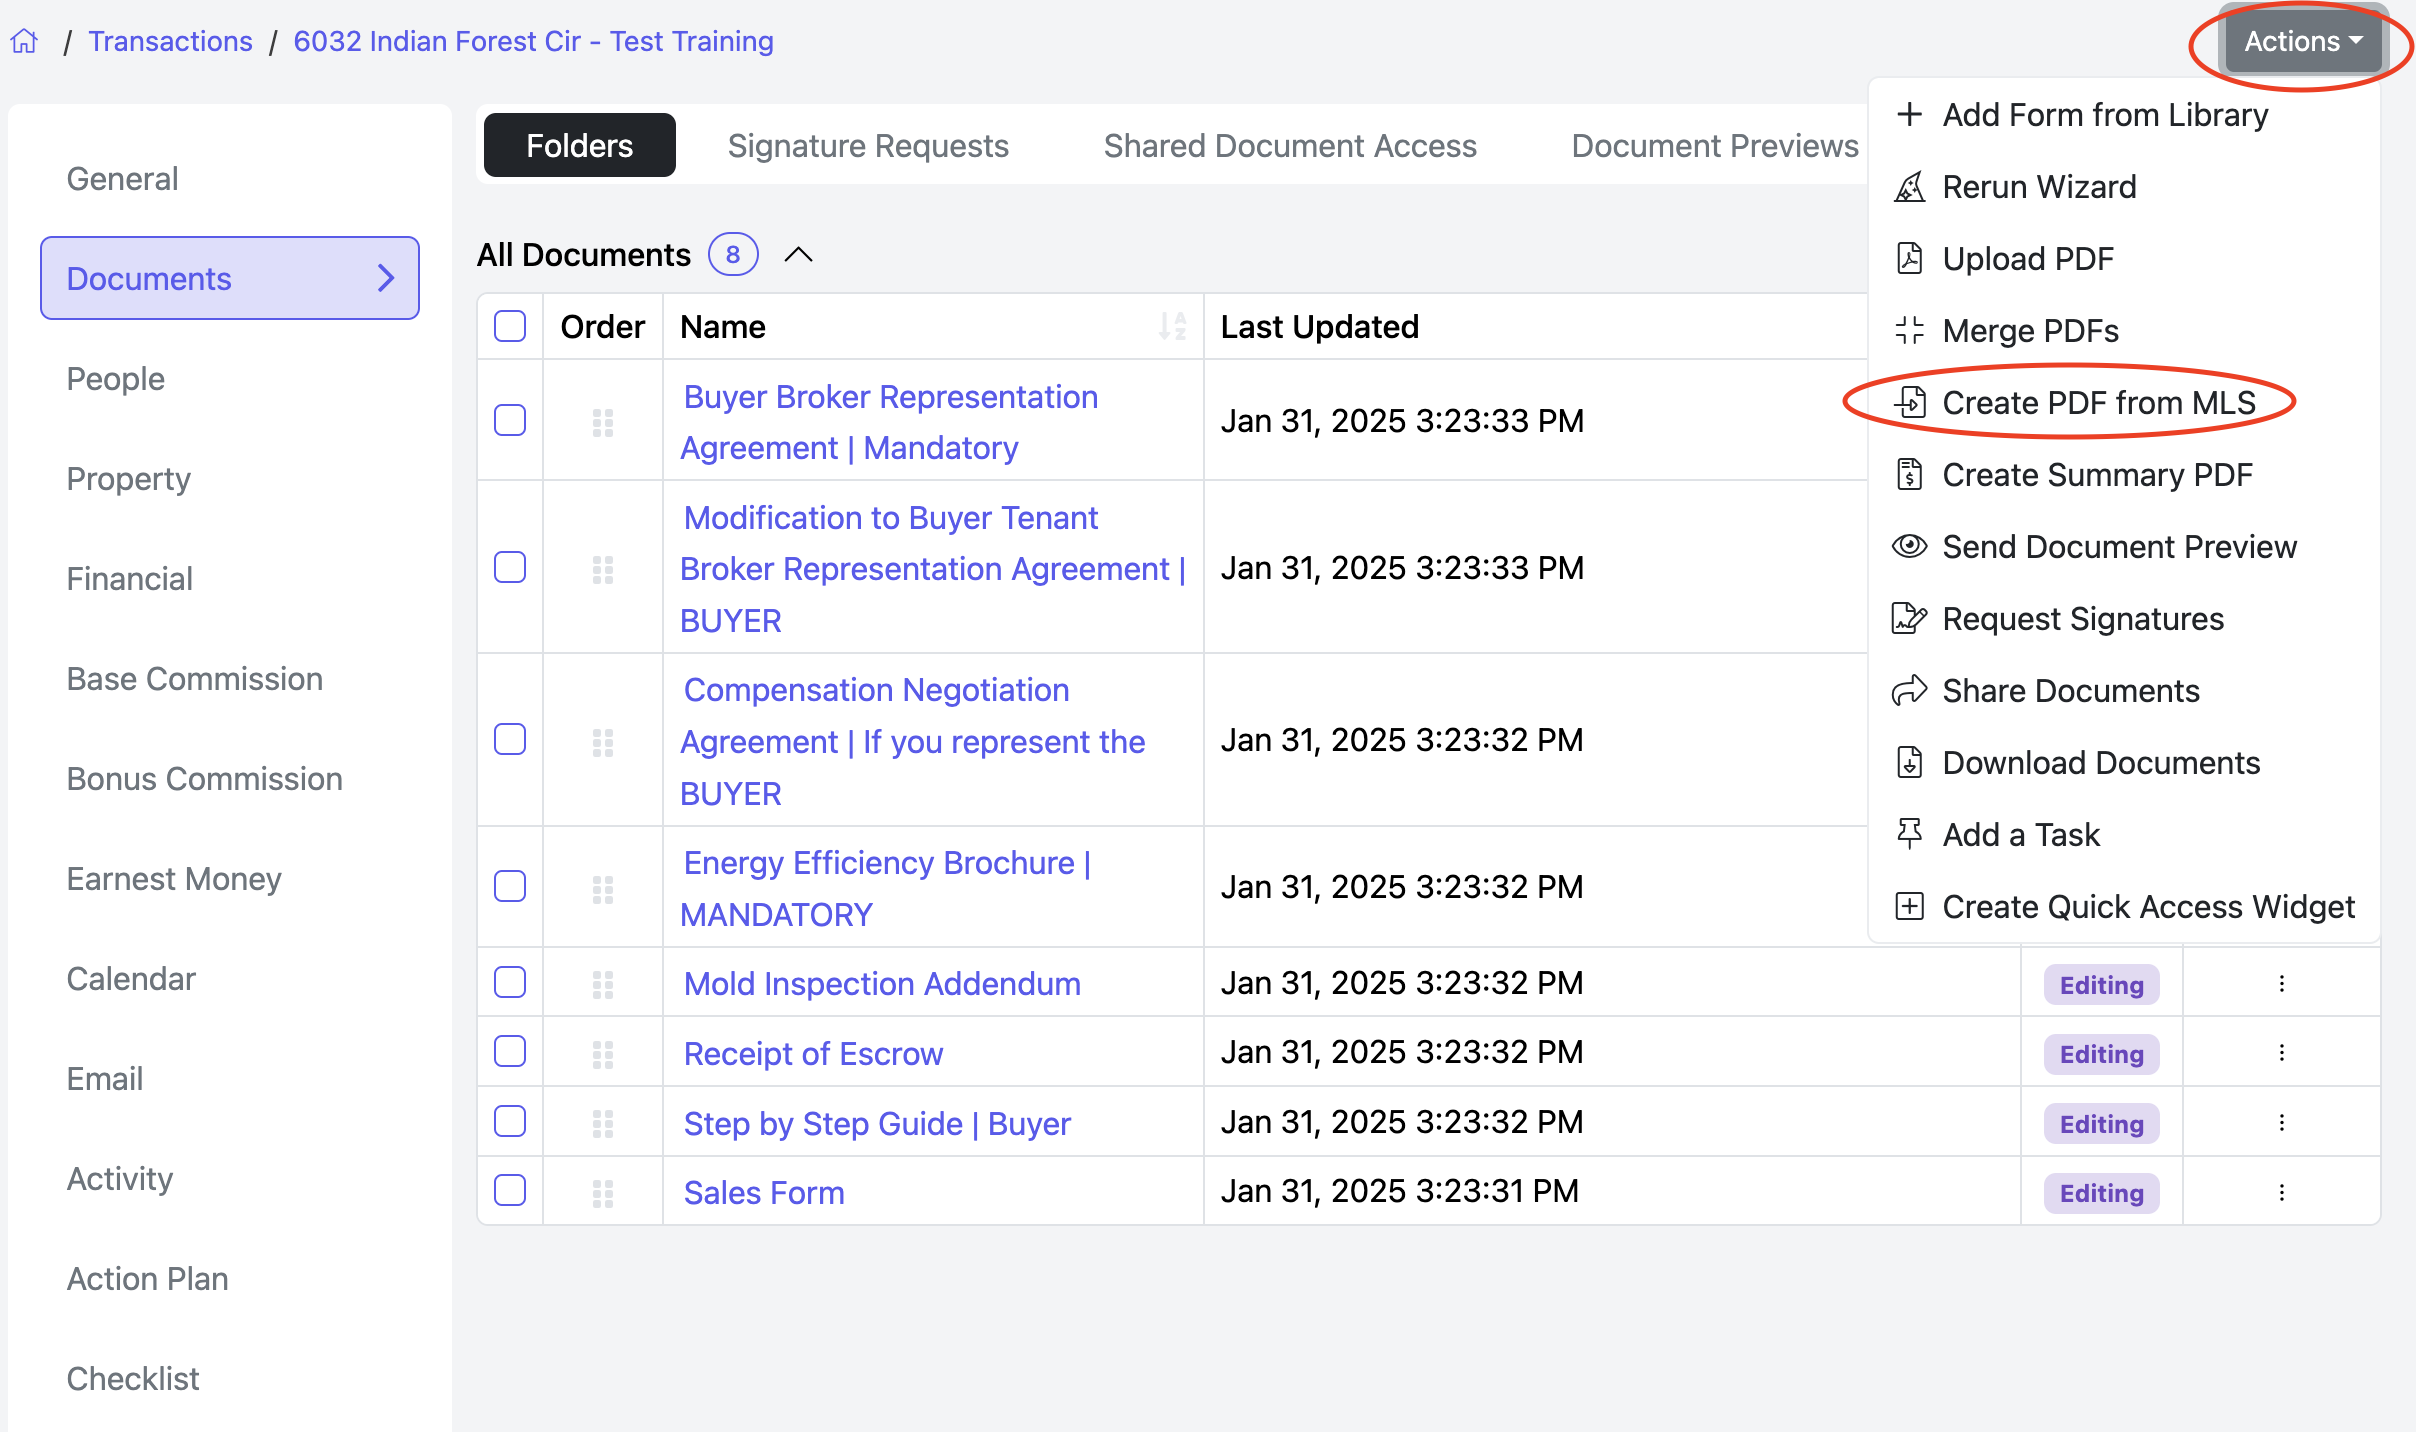This screenshot has height=1432, width=2416.
Task: Click the Merge PDFs icon
Action: coord(1909,331)
